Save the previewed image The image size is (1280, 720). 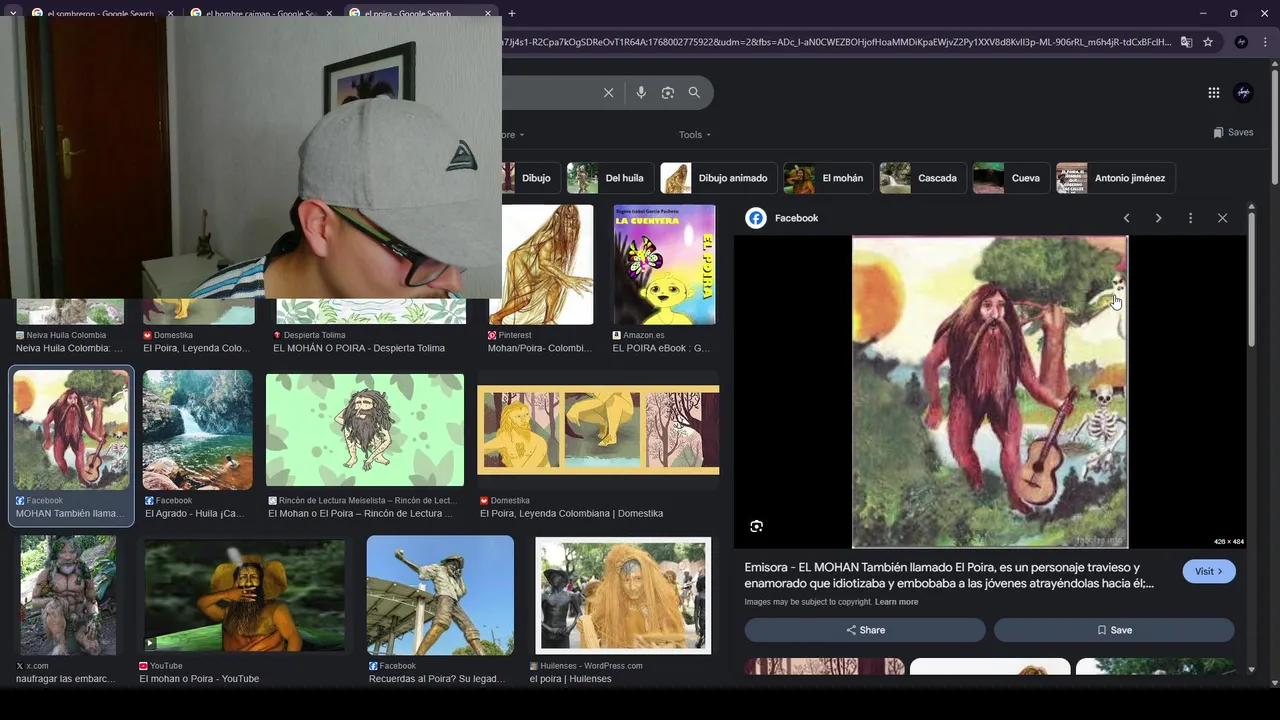[x=1114, y=630]
